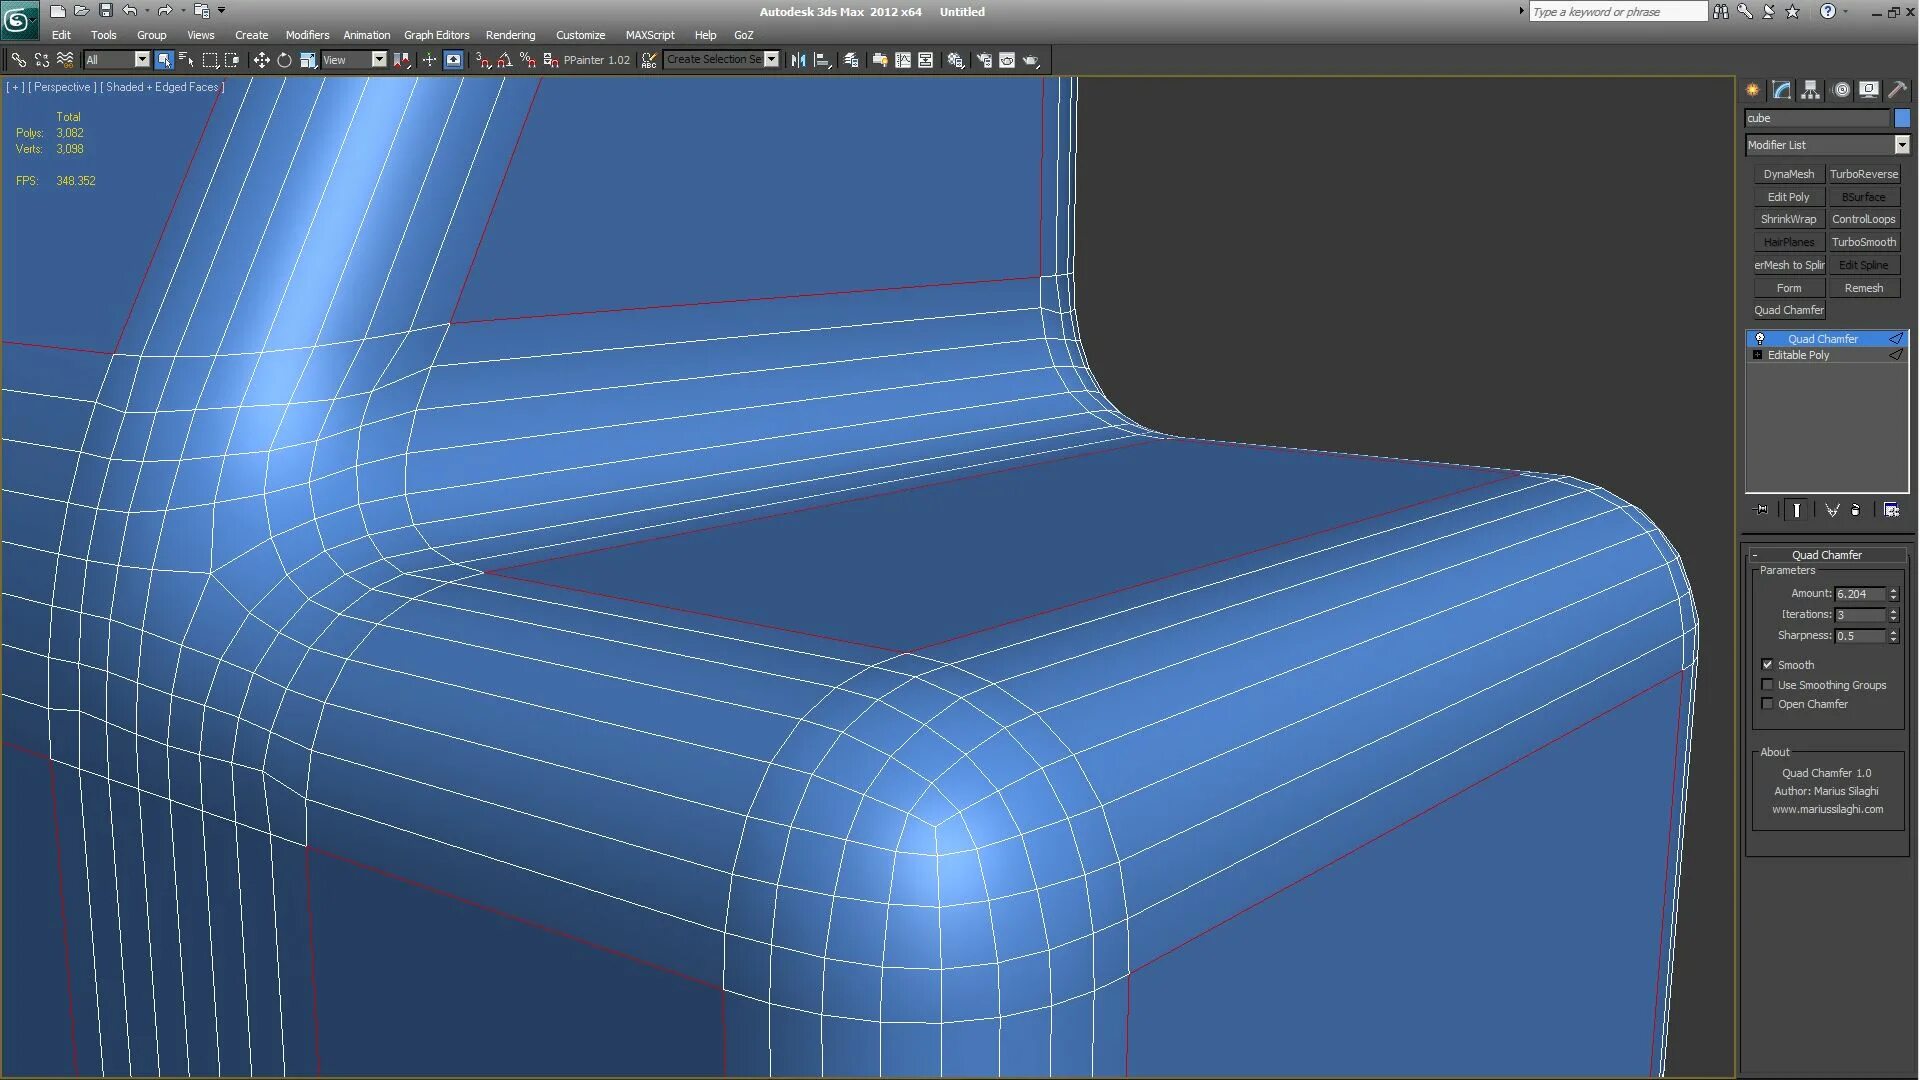
Task: Toggle Quad Chamfer modifier lightbulb visibility
Action: 1760,339
